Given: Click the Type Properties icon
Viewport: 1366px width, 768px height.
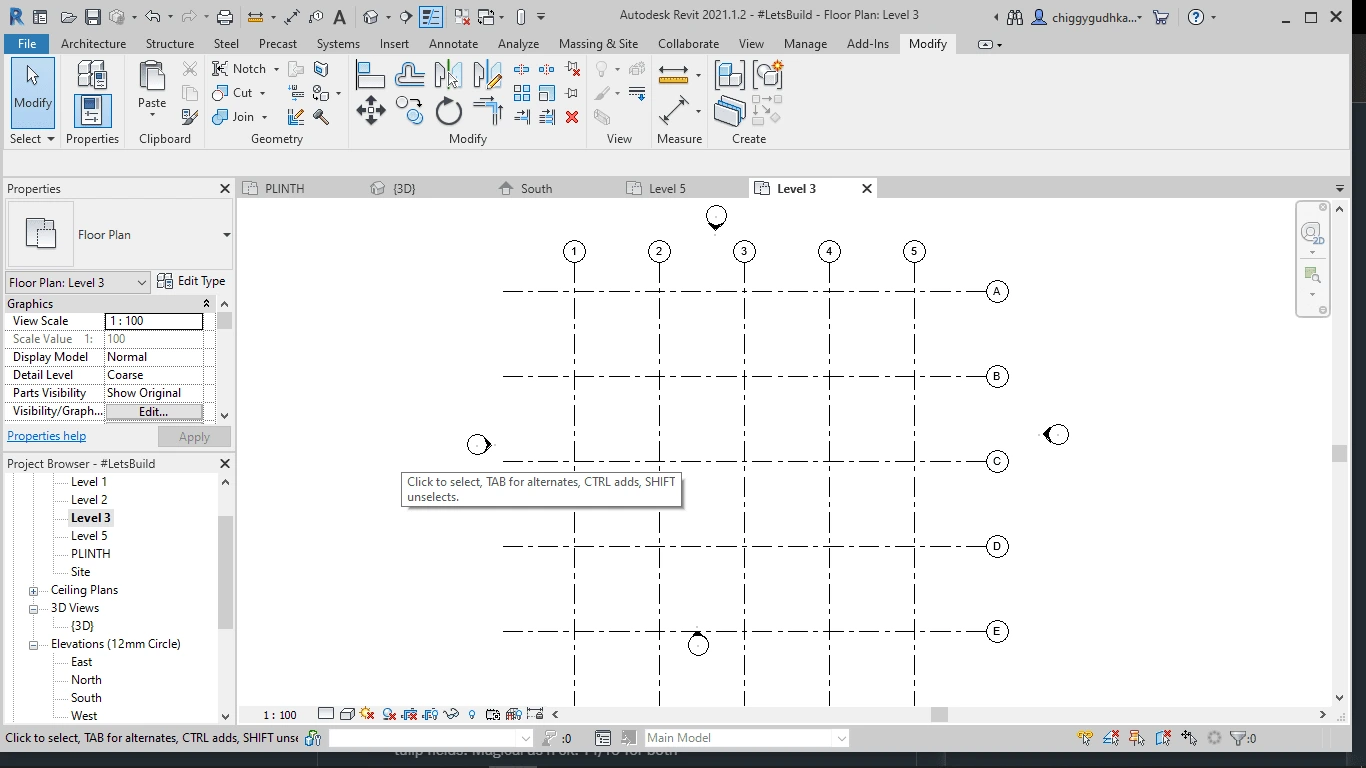Looking at the screenshot, I should 92,75.
